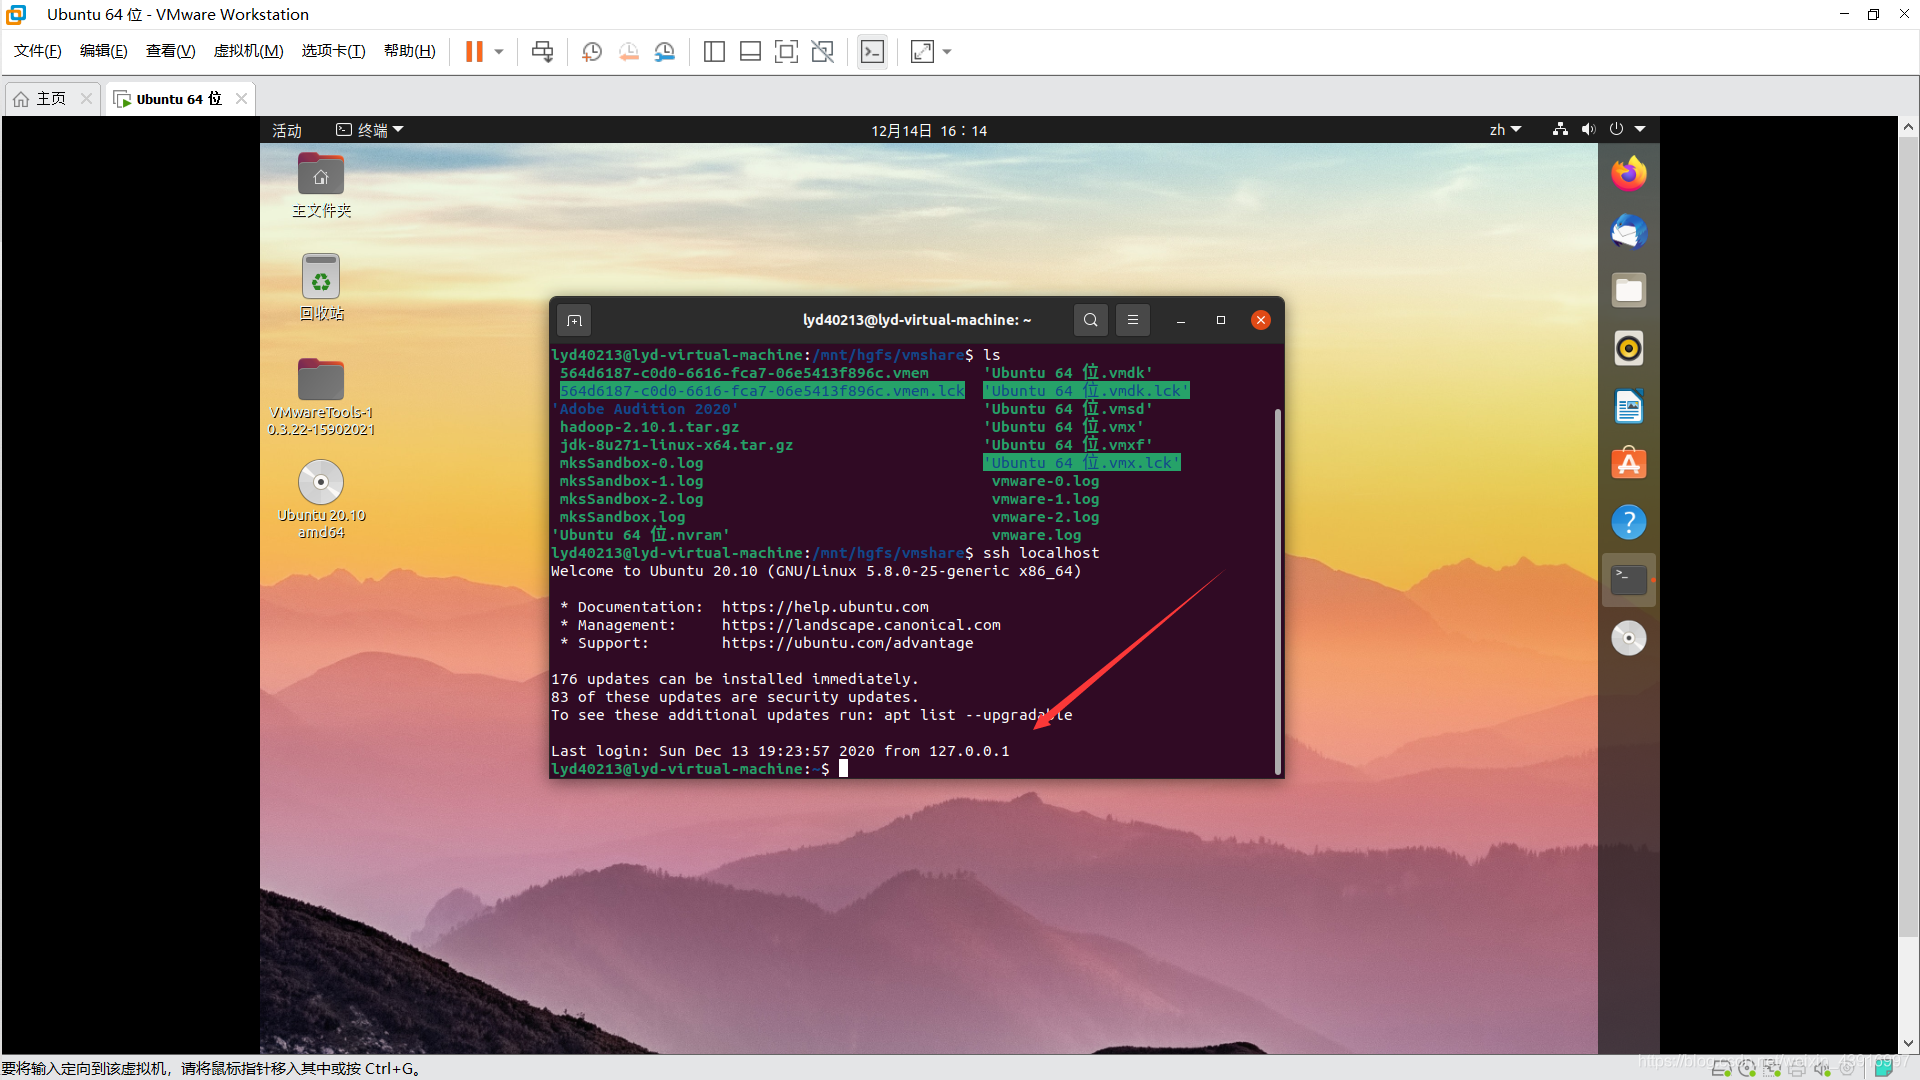Click the stretch guest display icon

click(922, 52)
